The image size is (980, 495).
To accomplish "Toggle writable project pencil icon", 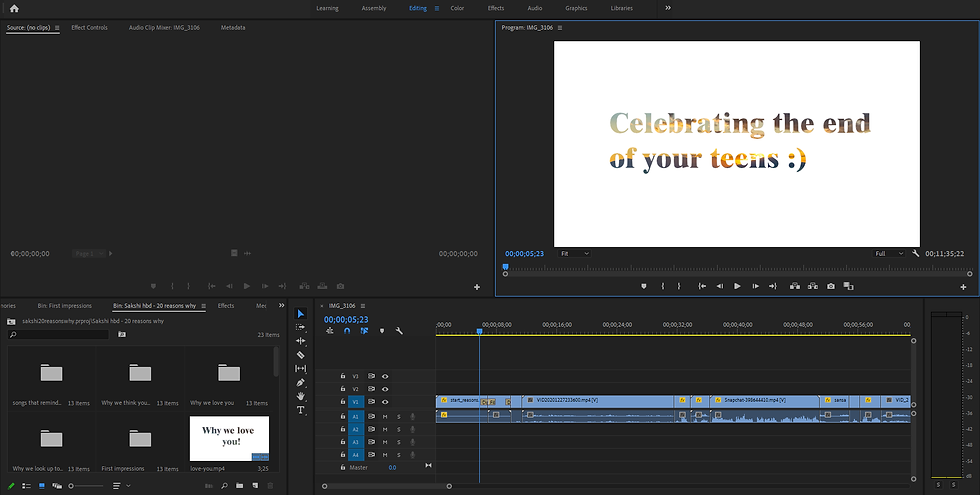I will (x=11, y=486).
